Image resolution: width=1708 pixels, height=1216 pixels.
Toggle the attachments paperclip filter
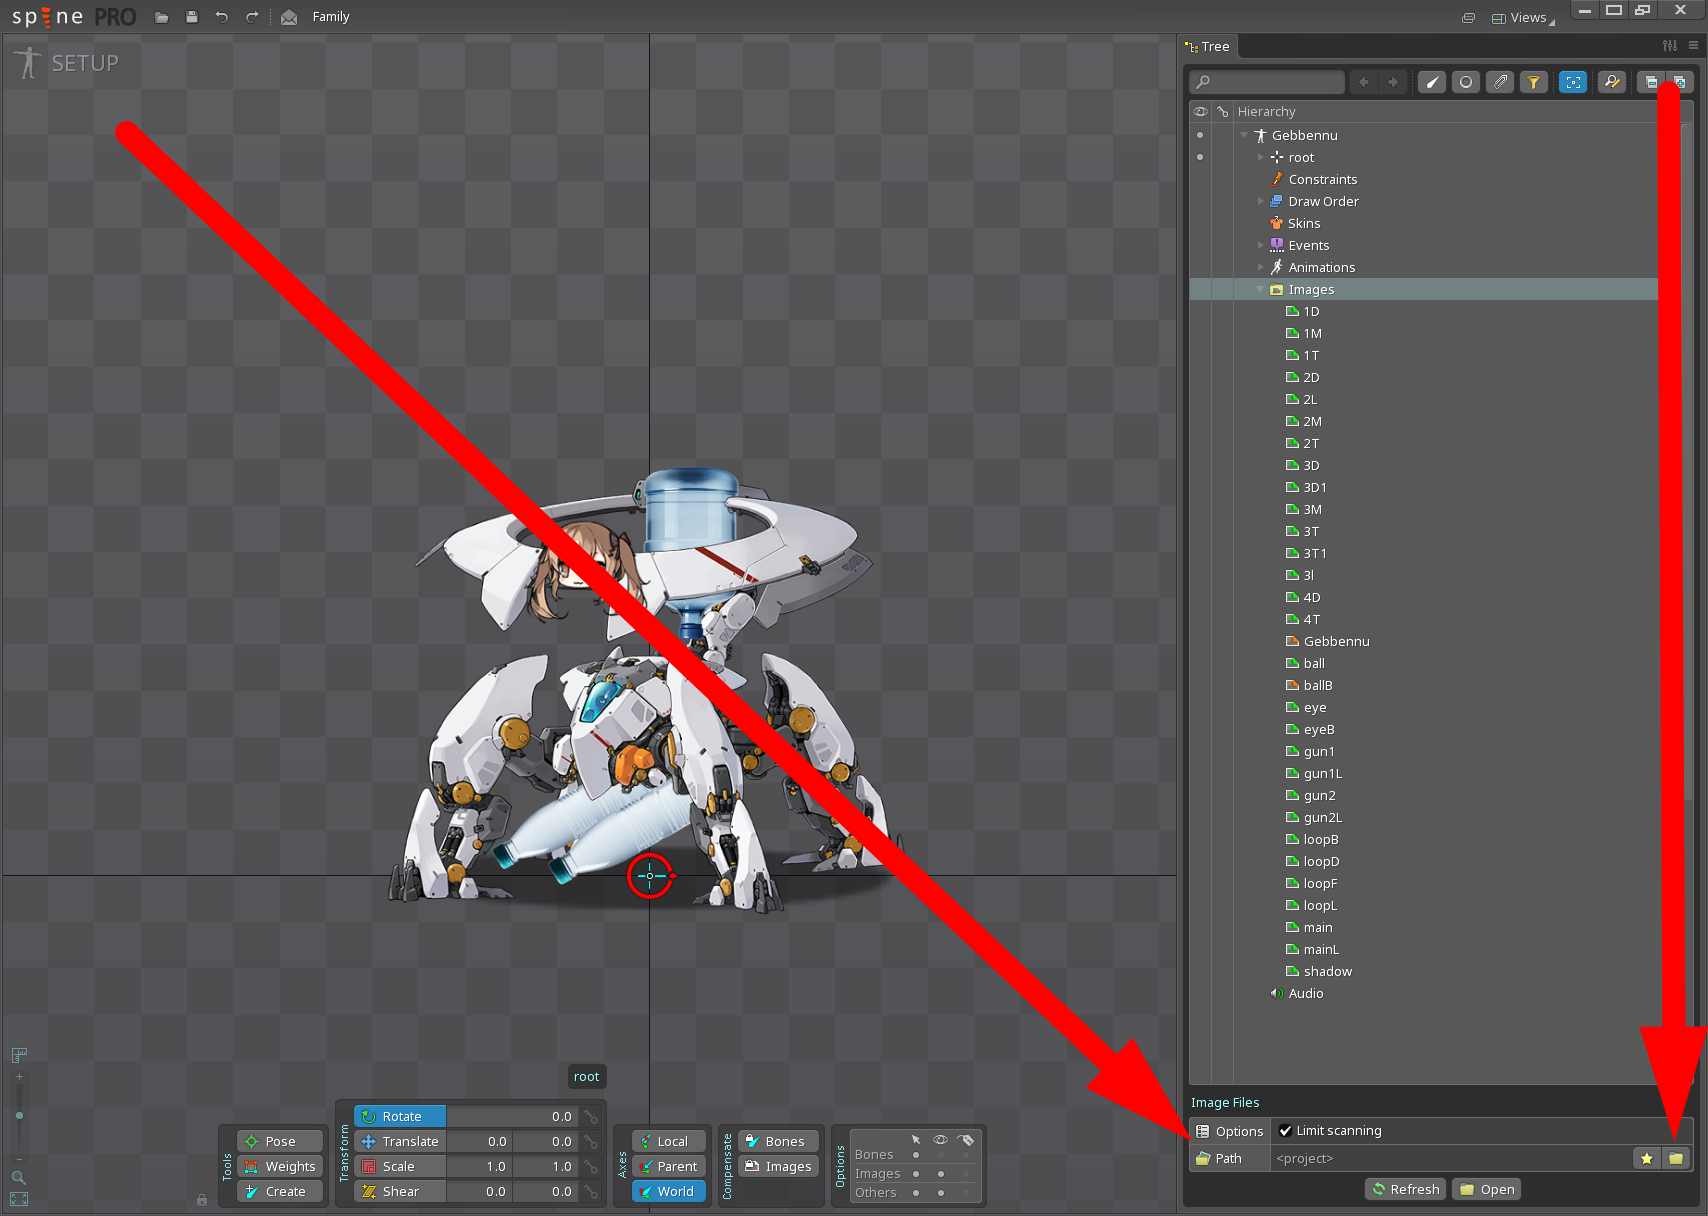(x=1500, y=82)
